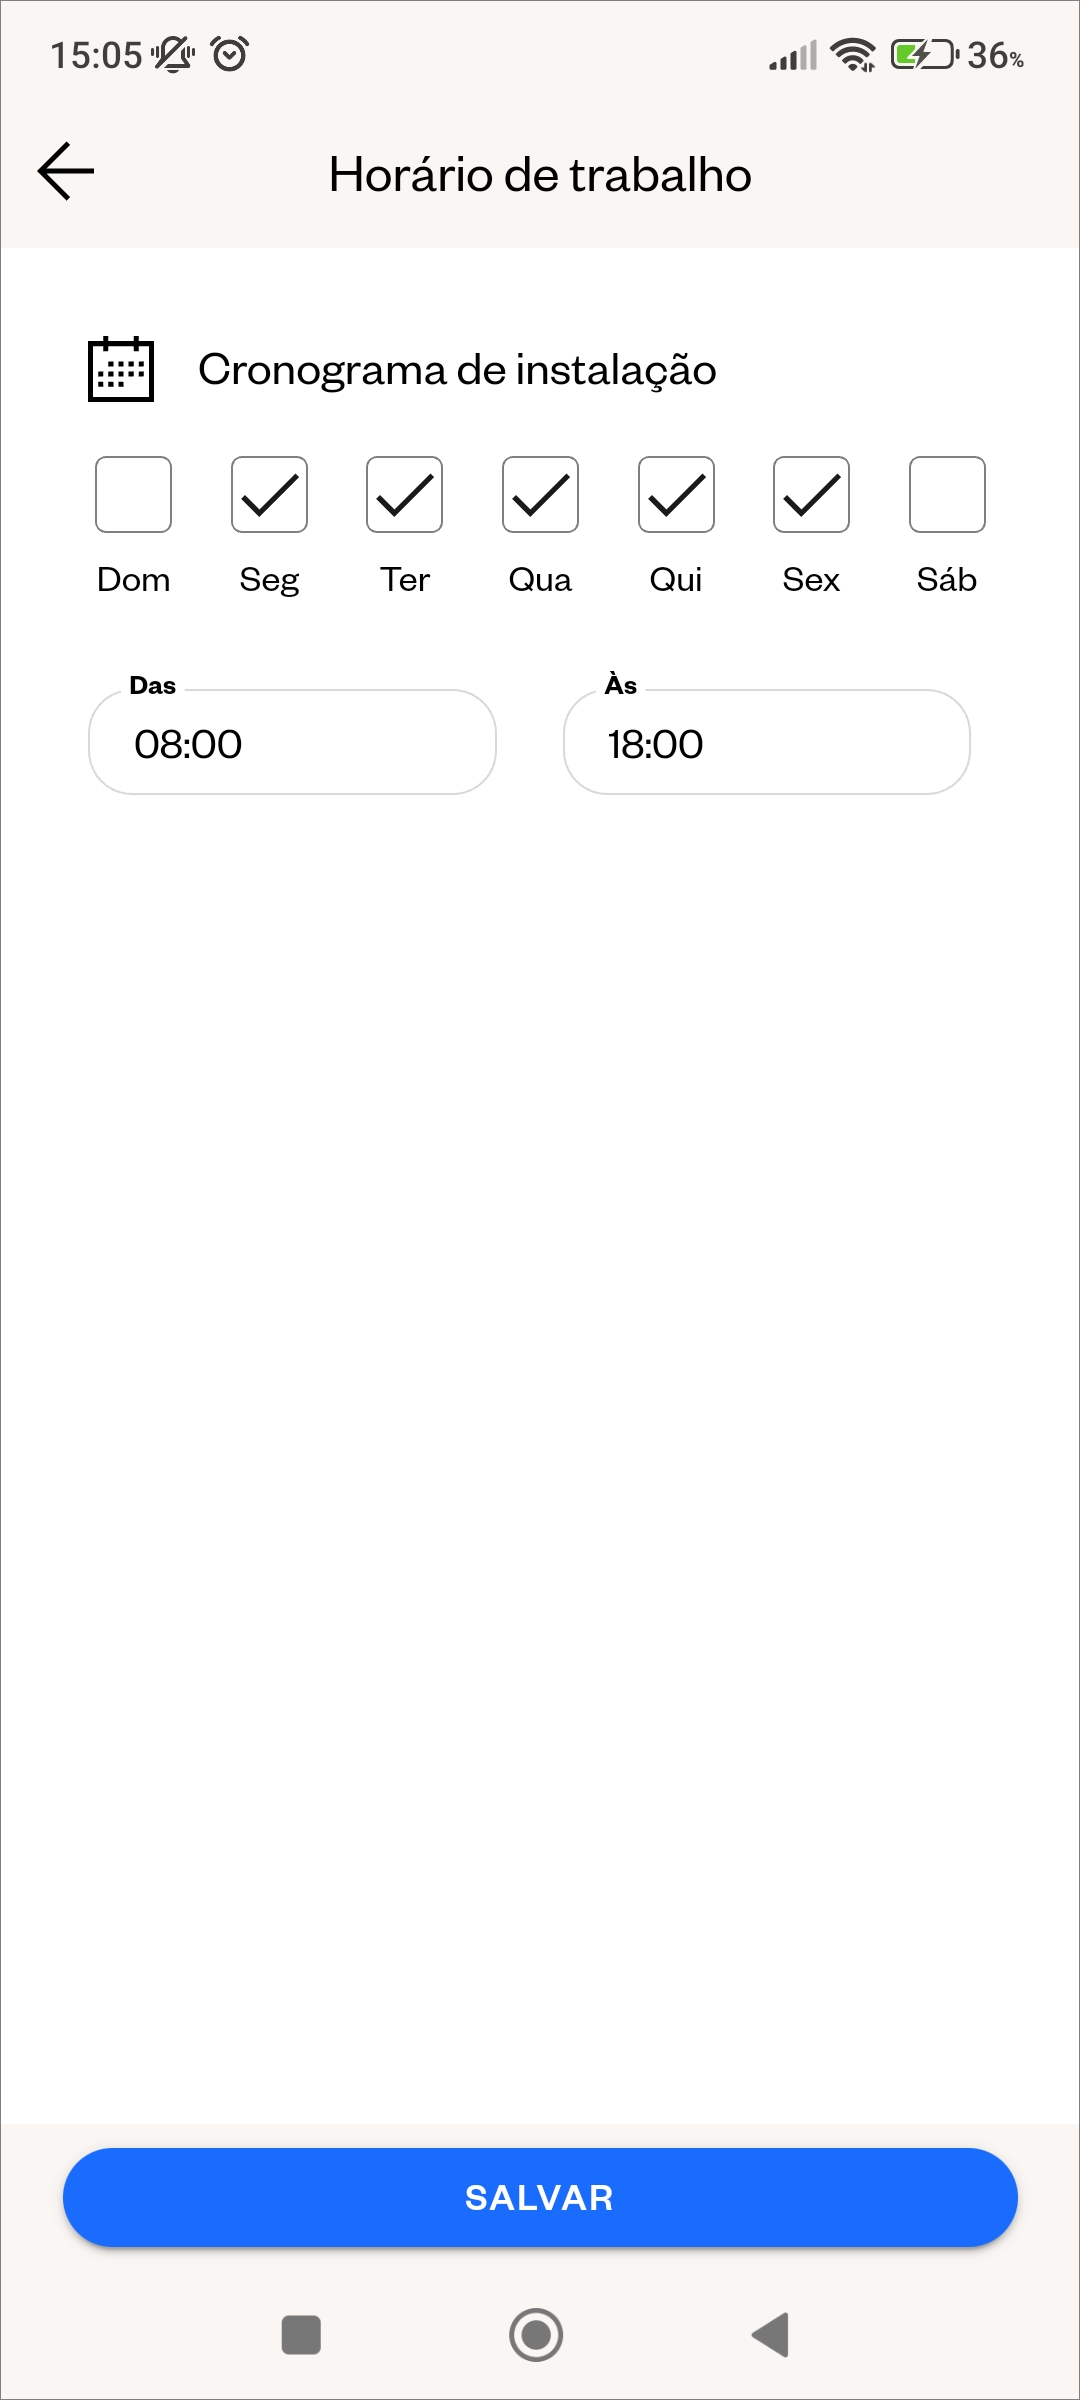The height and width of the screenshot is (2400, 1080).
Task: Open the Das start time picker
Action: 292,742
